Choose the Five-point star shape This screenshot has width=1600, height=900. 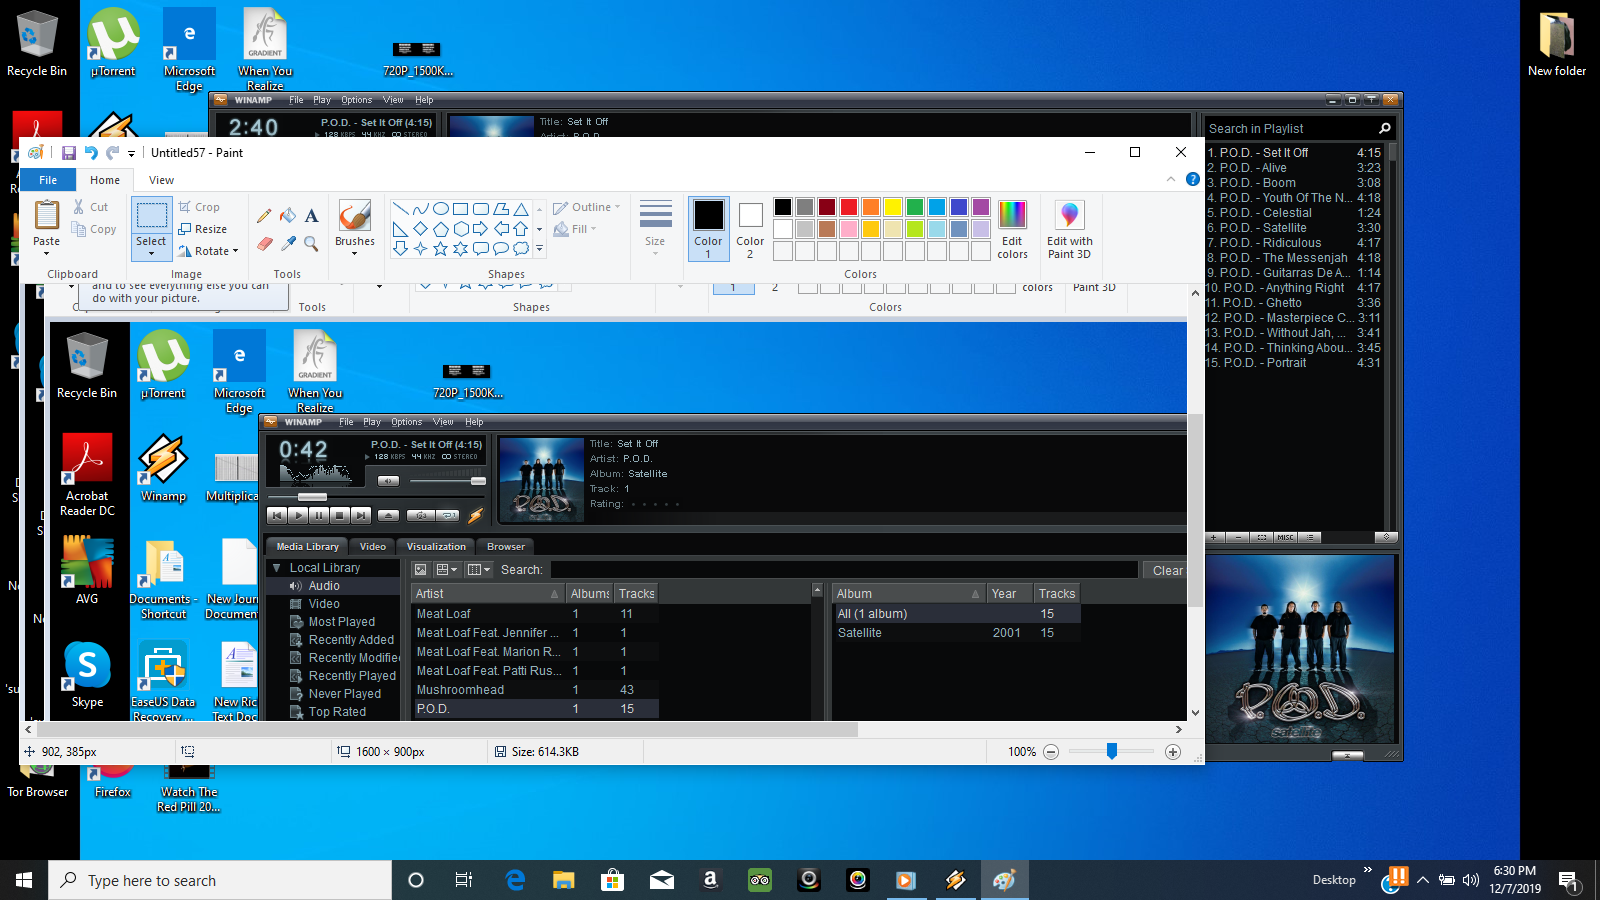coord(440,249)
